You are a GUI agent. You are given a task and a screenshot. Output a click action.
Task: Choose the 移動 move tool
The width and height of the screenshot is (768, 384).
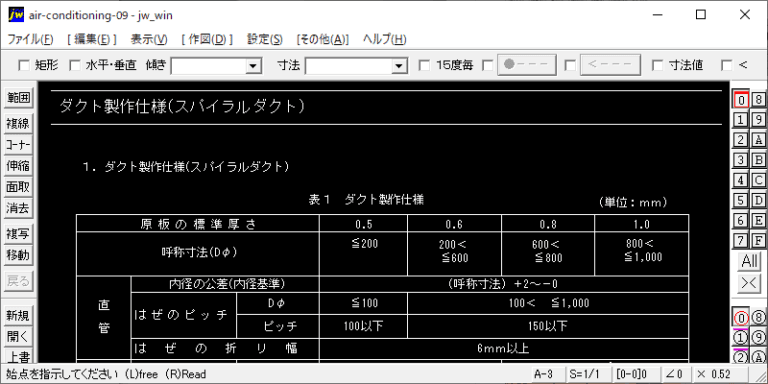tap(18, 255)
